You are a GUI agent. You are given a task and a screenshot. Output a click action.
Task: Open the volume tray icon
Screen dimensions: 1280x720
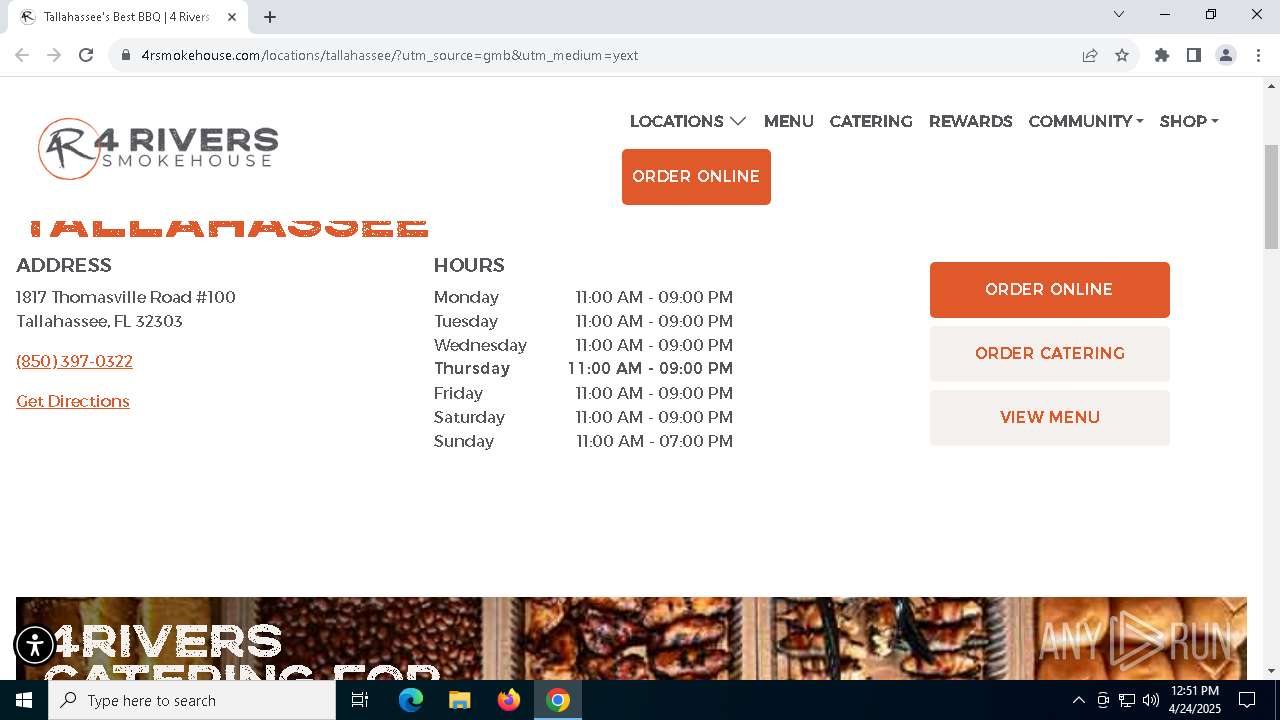(x=1151, y=700)
